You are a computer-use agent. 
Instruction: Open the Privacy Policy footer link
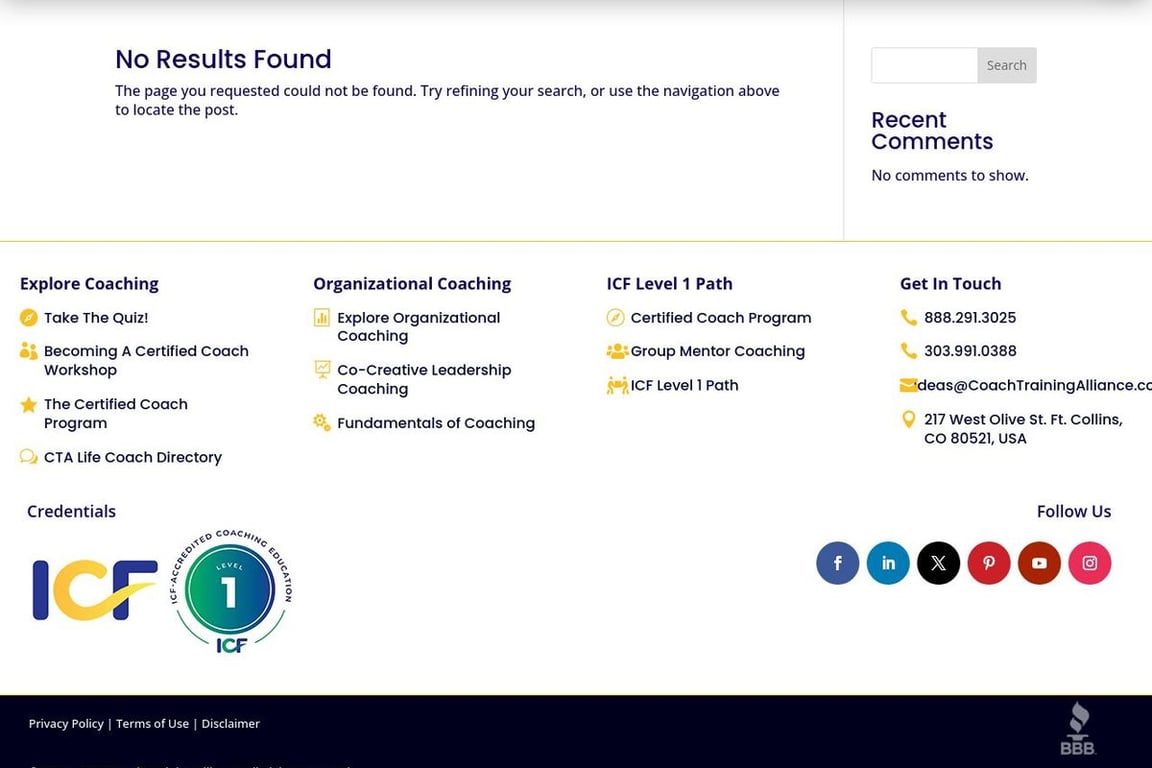66,724
